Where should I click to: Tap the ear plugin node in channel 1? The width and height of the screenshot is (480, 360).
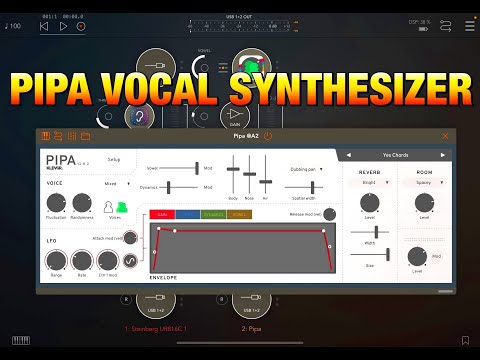coord(139,116)
